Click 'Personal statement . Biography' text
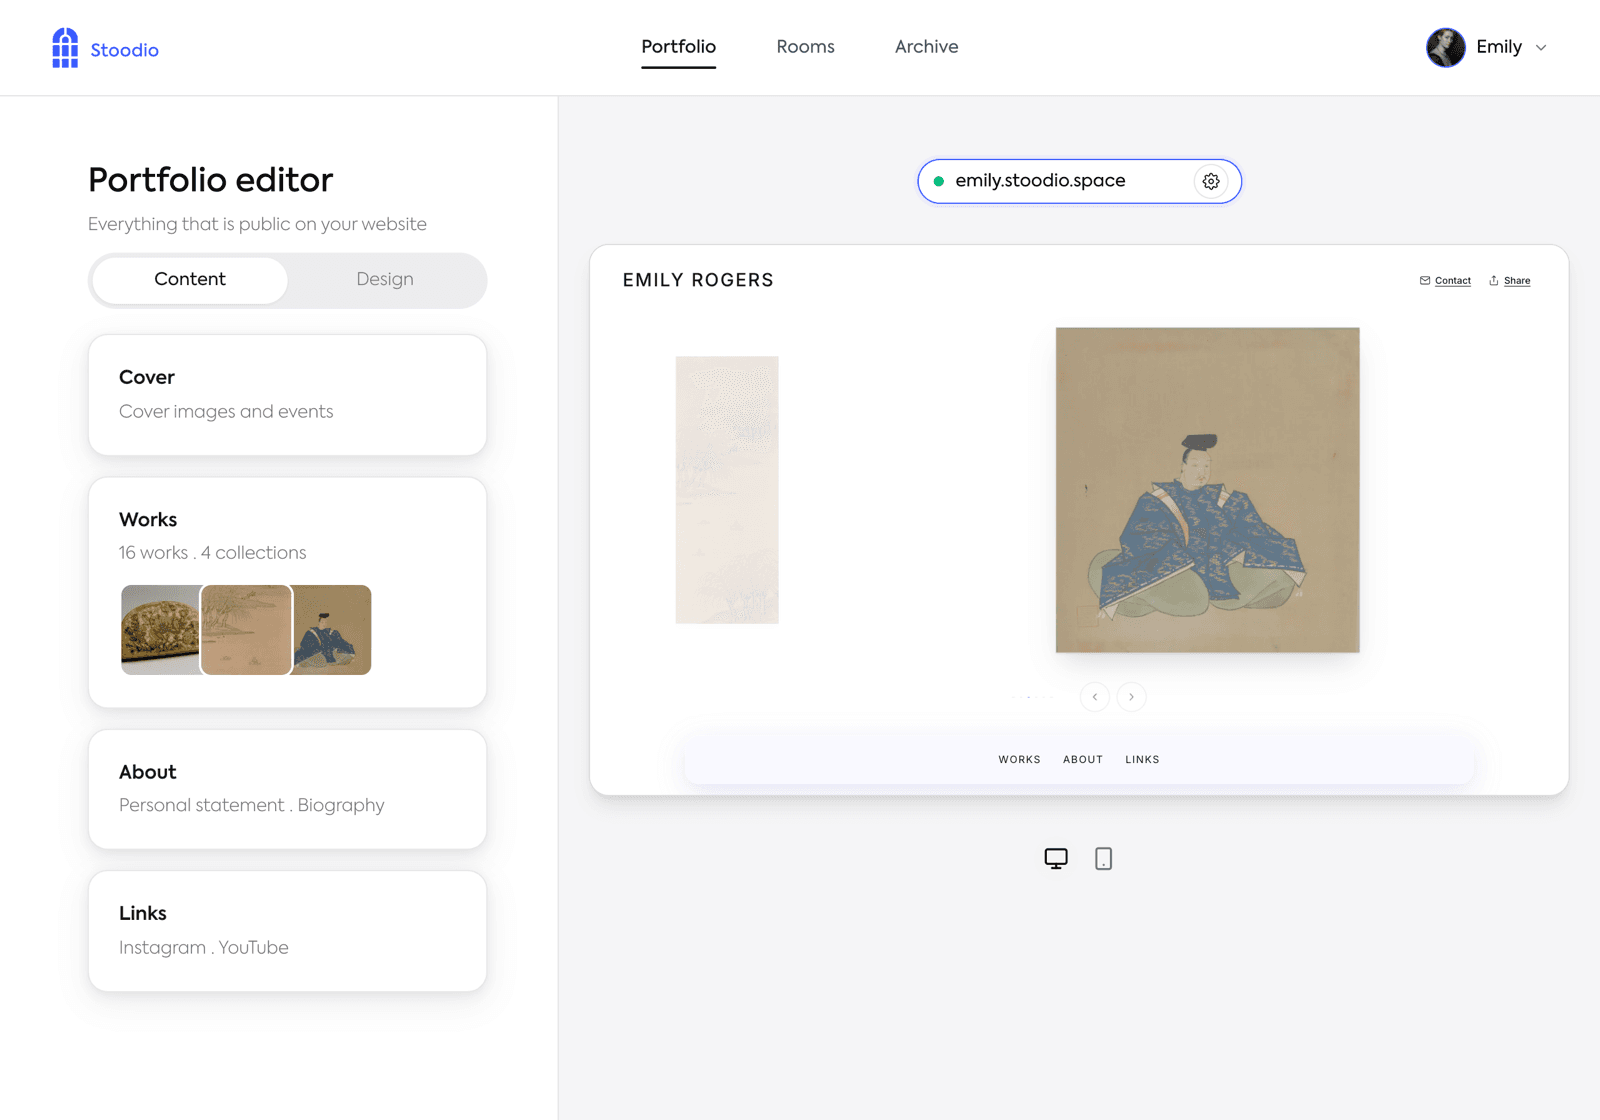Screen dimensions: 1600x1120 (251, 806)
